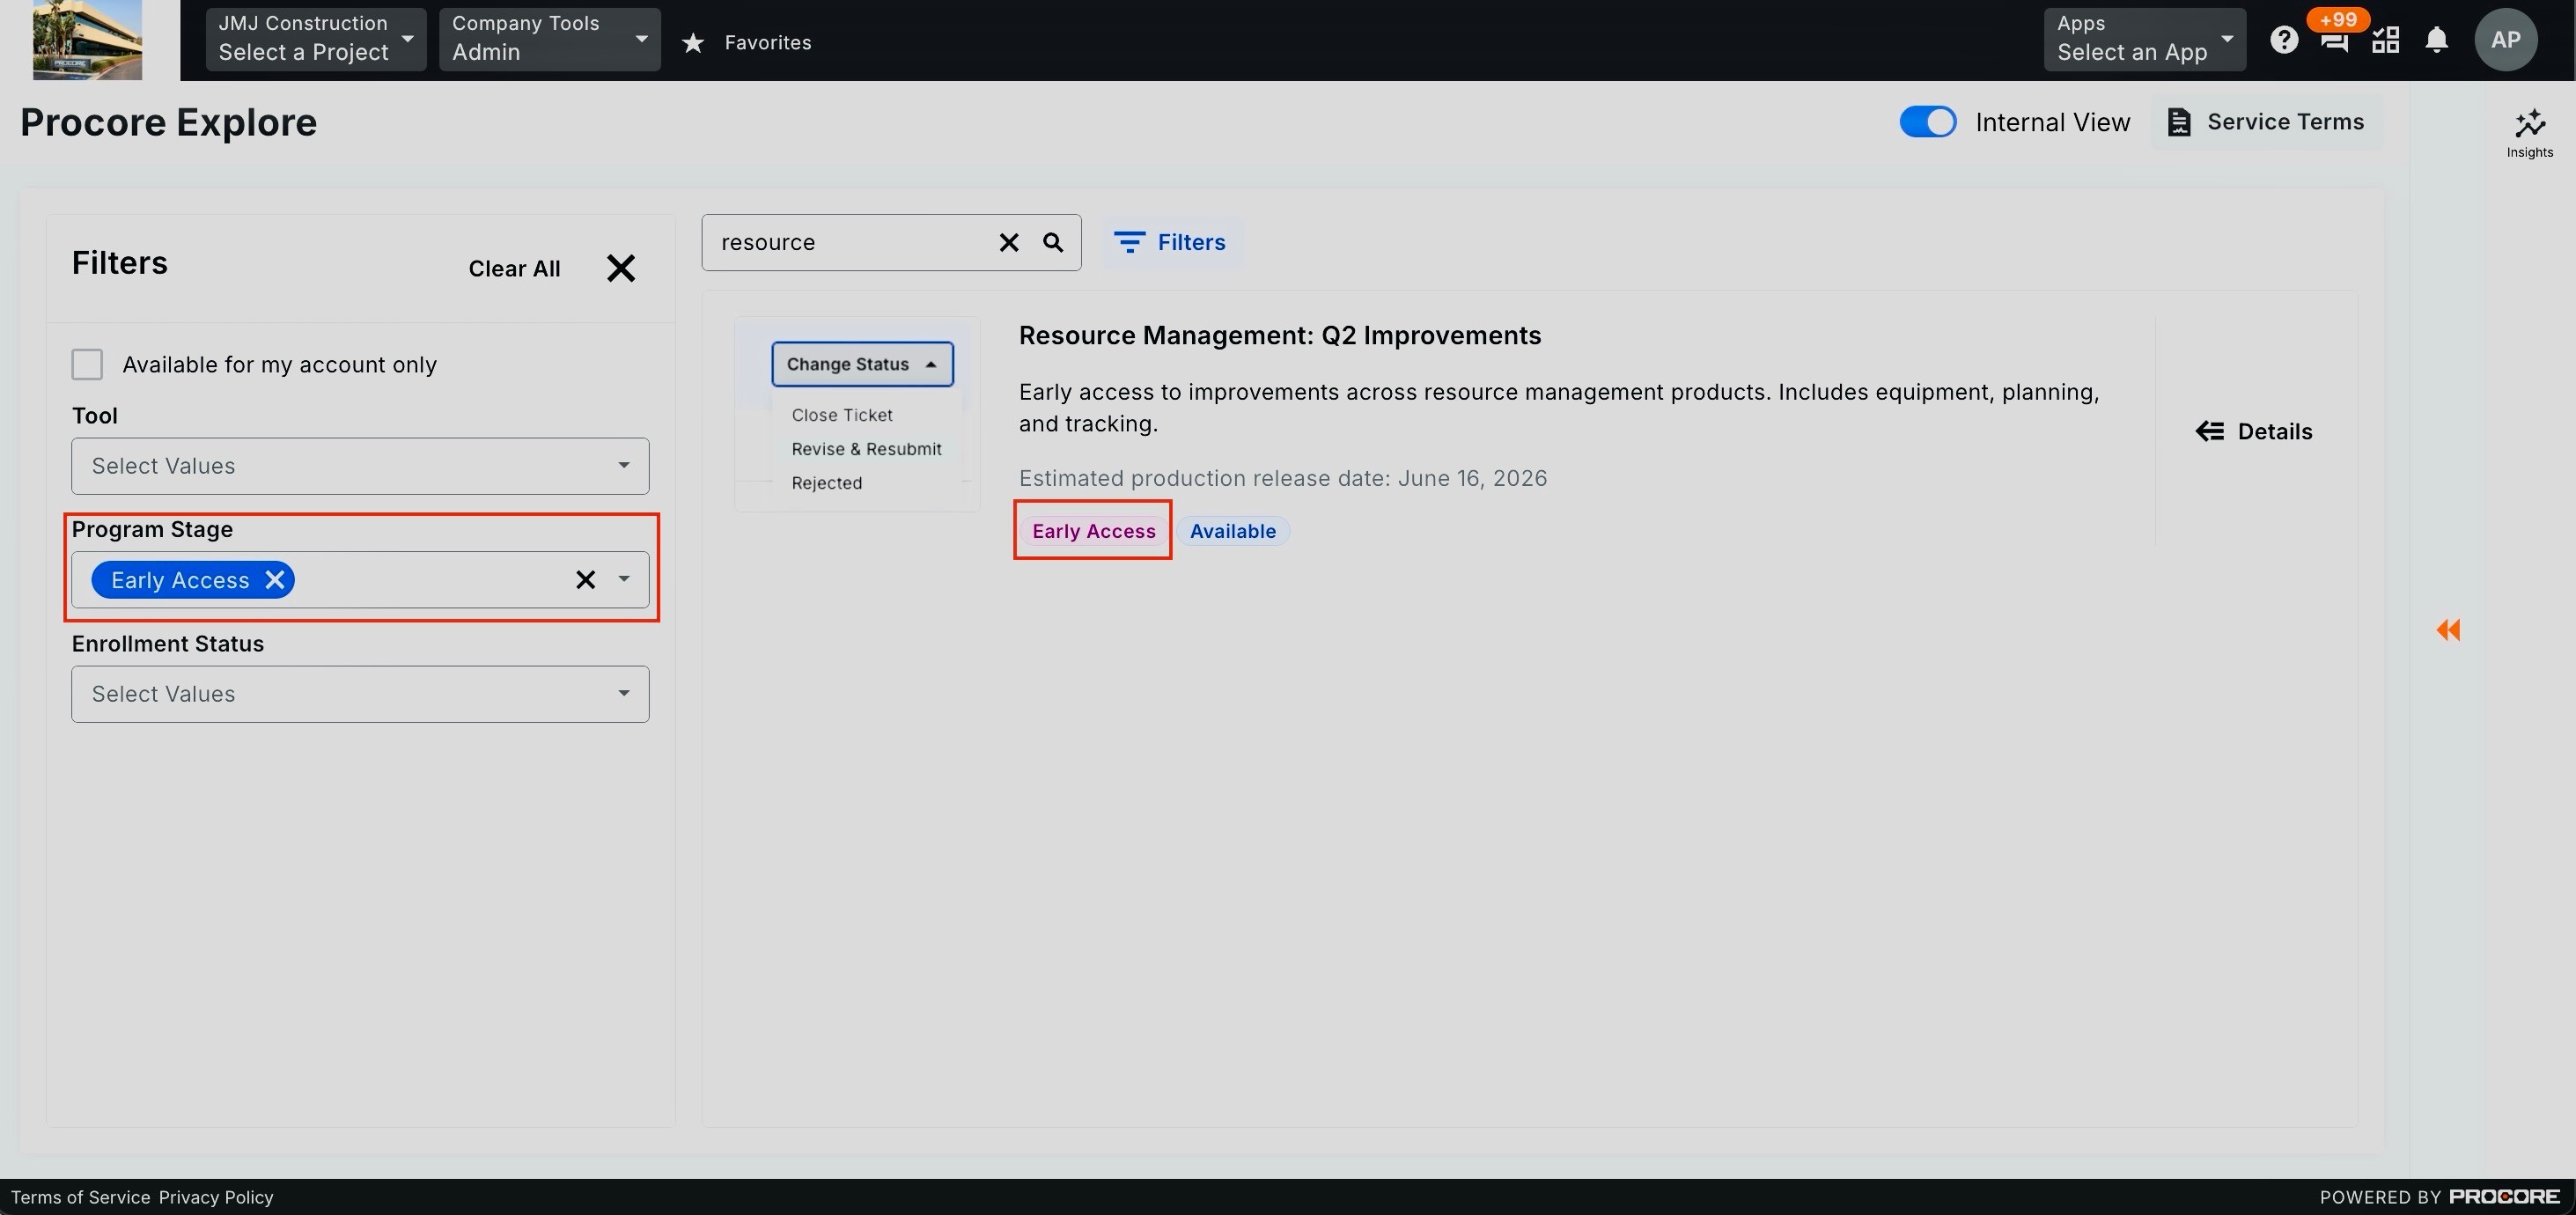Close the Filters panel with X

click(620, 268)
